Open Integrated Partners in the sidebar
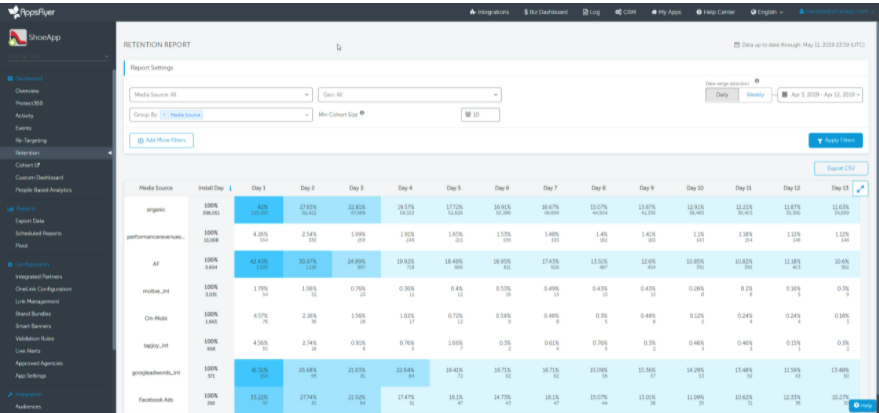Screen dimensions: 879x413 pyautogui.click(x=39, y=276)
